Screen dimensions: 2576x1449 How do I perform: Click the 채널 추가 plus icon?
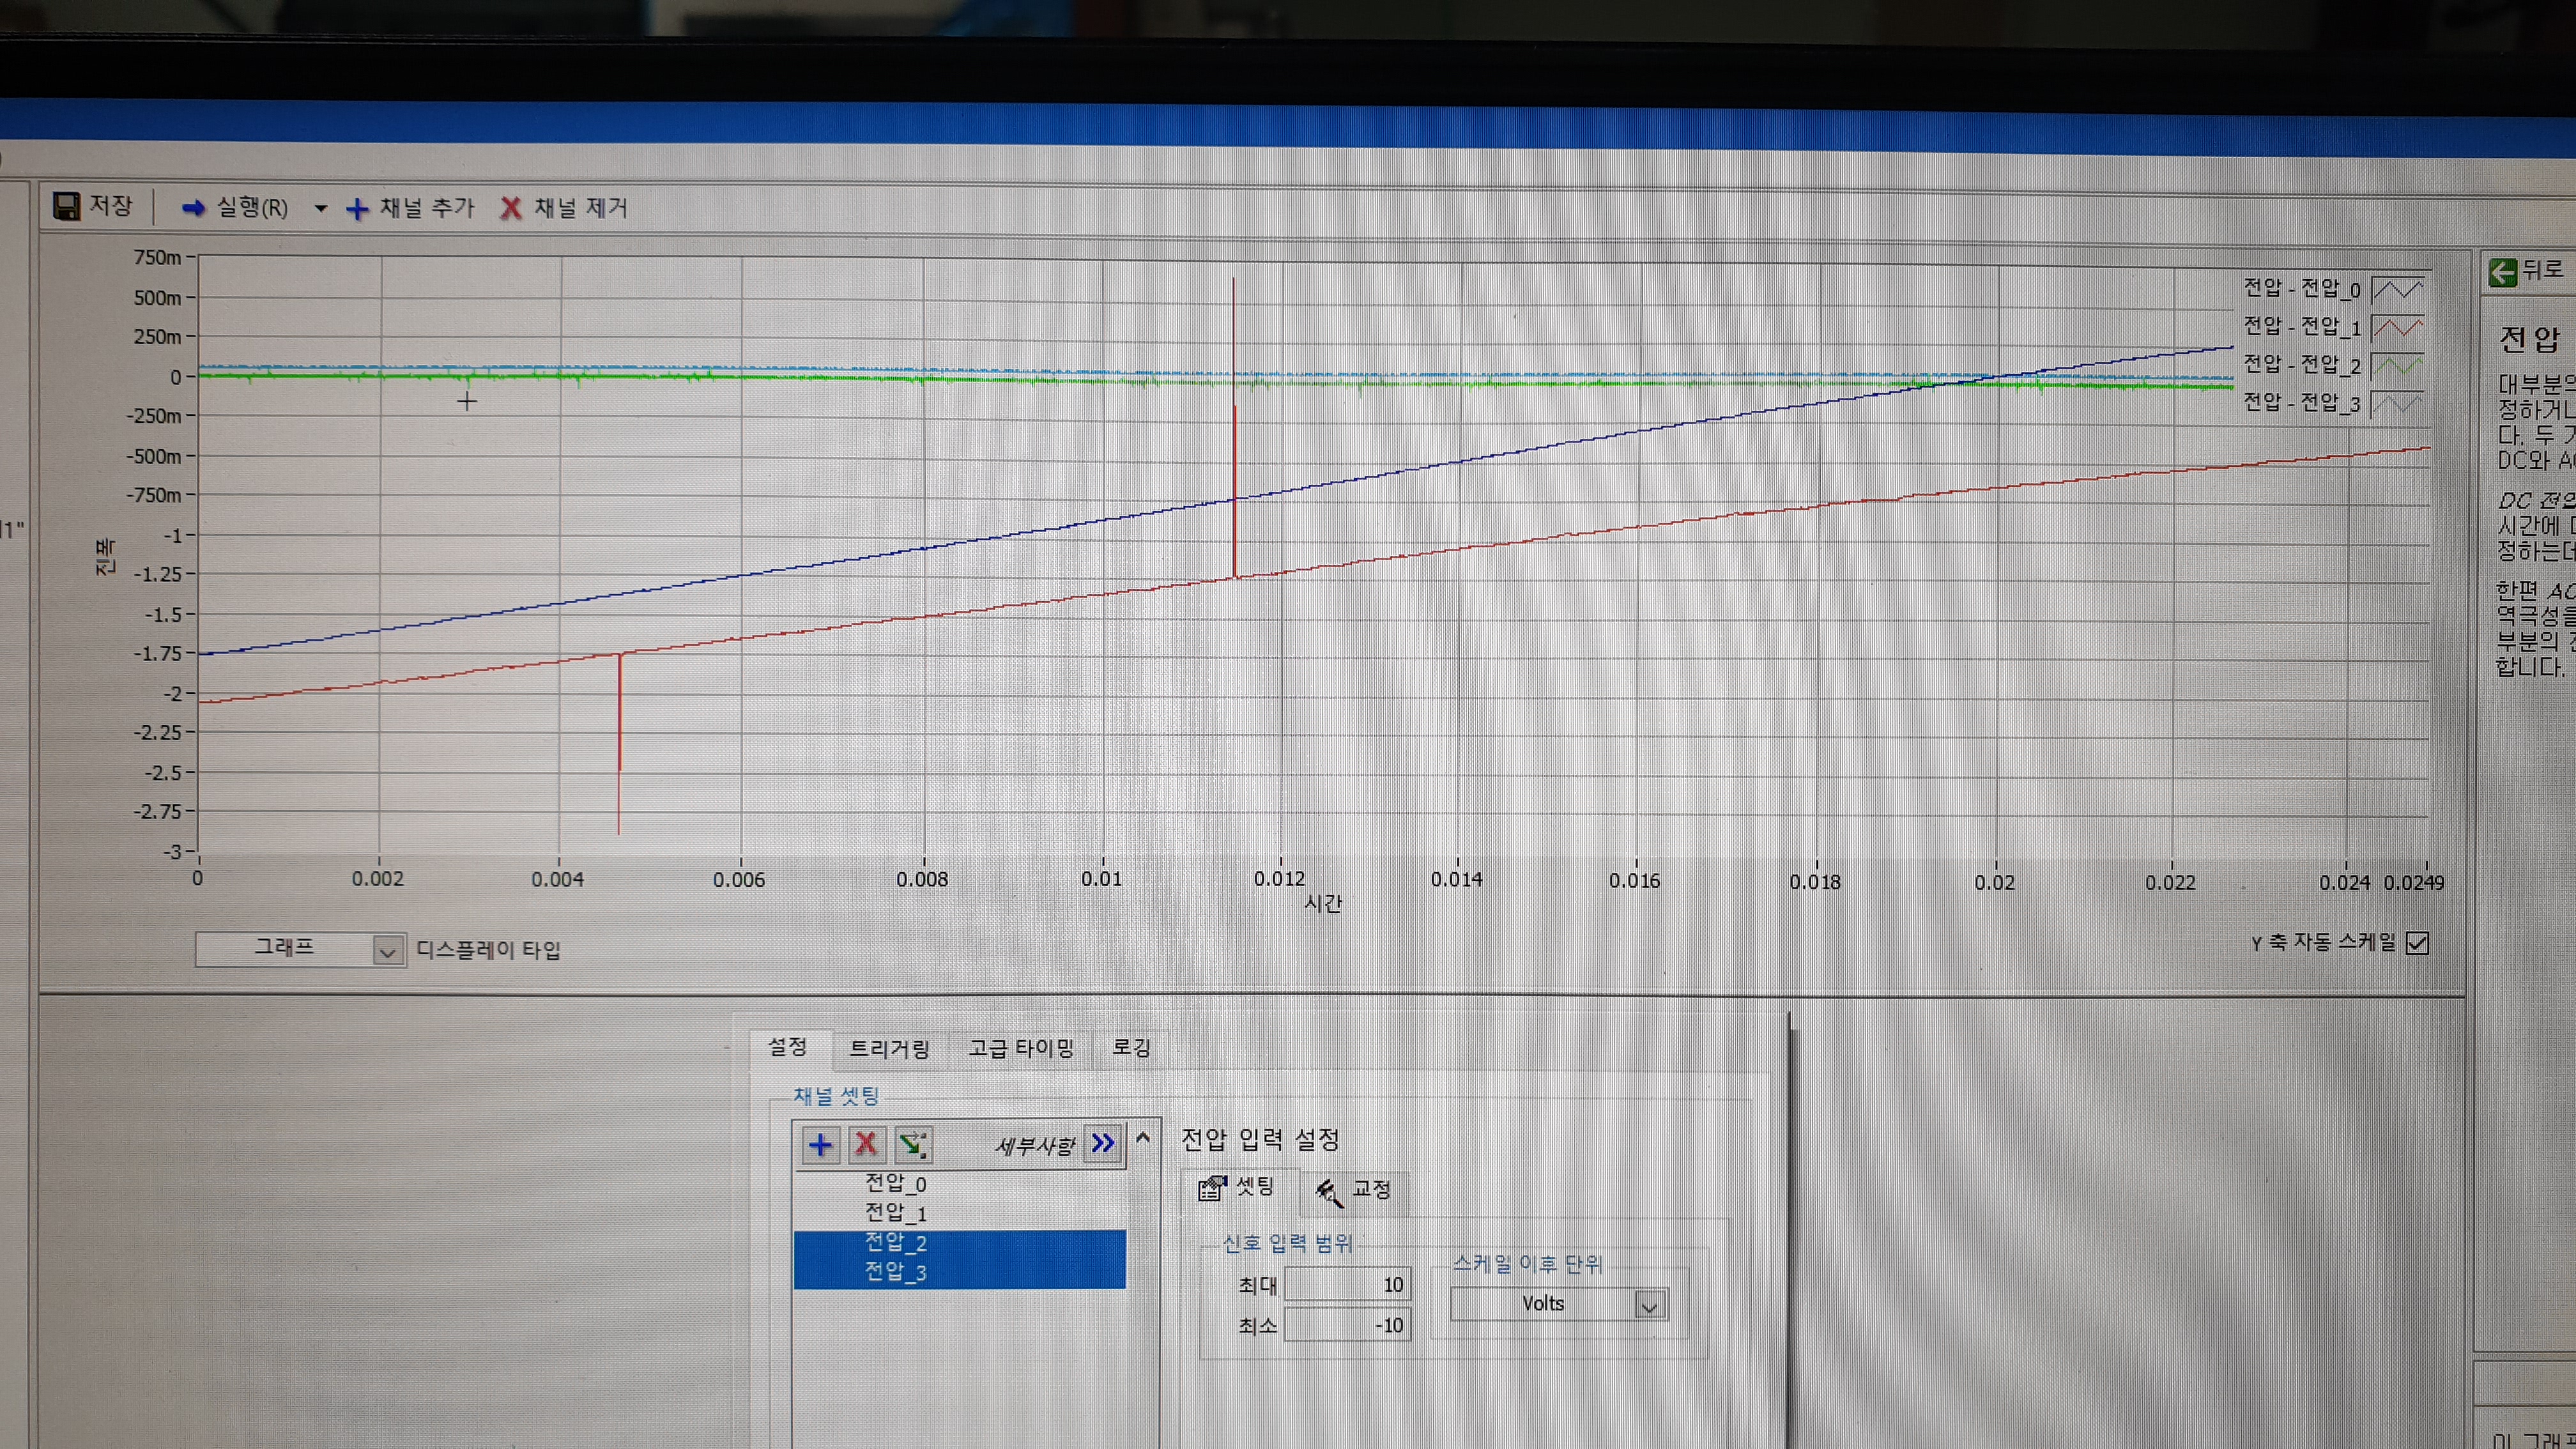(x=357, y=209)
